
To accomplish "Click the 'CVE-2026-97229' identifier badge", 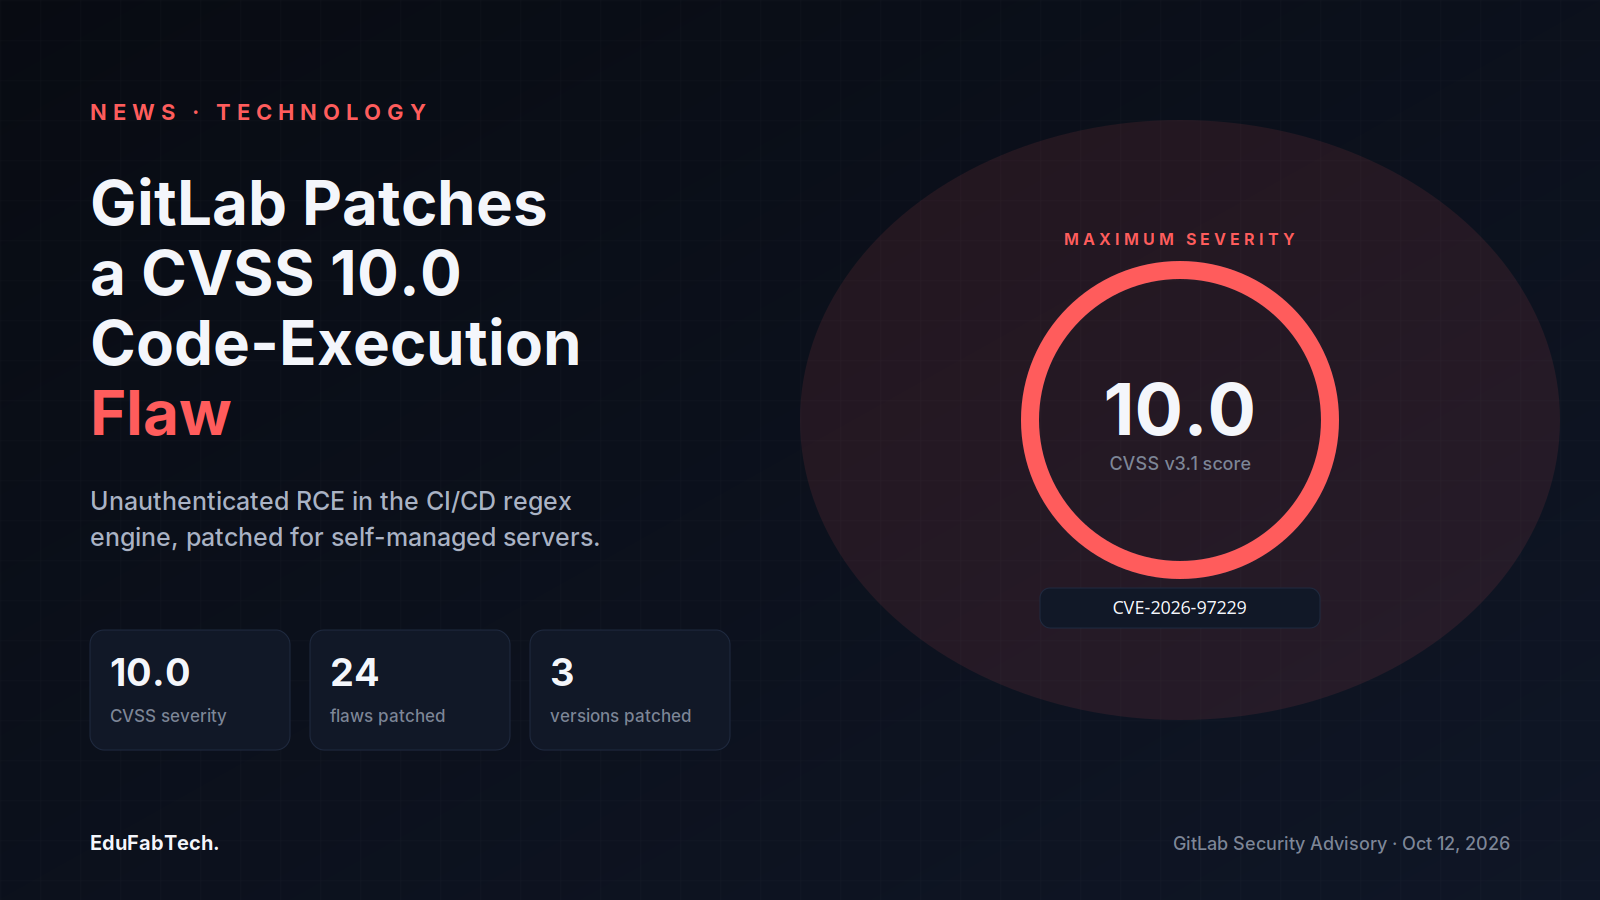I will tap(1180, 608).
